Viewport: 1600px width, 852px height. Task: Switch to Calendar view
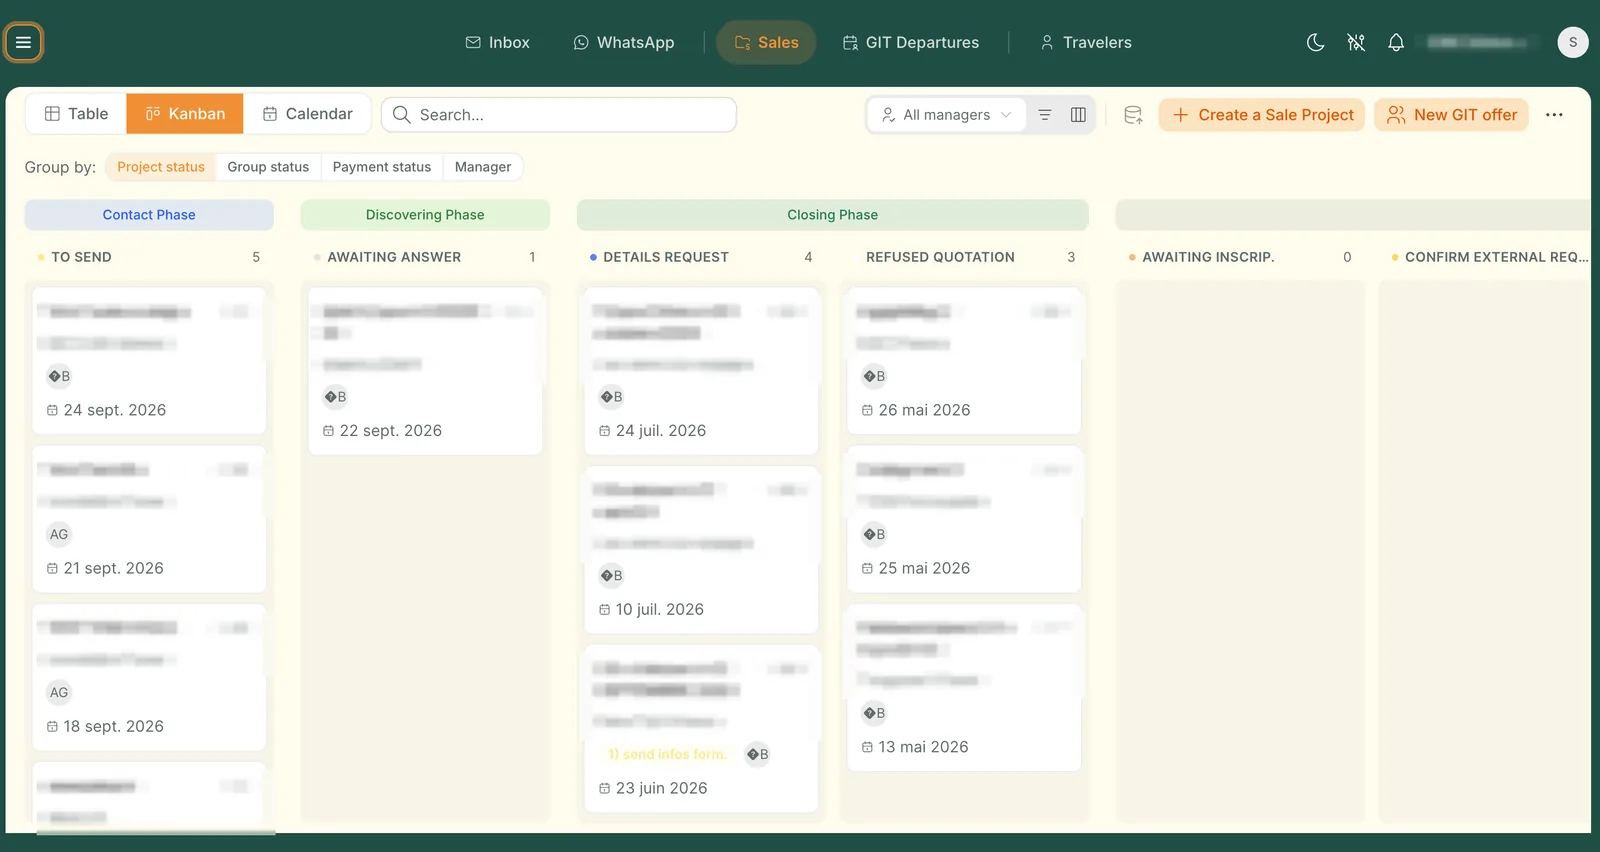308,114
